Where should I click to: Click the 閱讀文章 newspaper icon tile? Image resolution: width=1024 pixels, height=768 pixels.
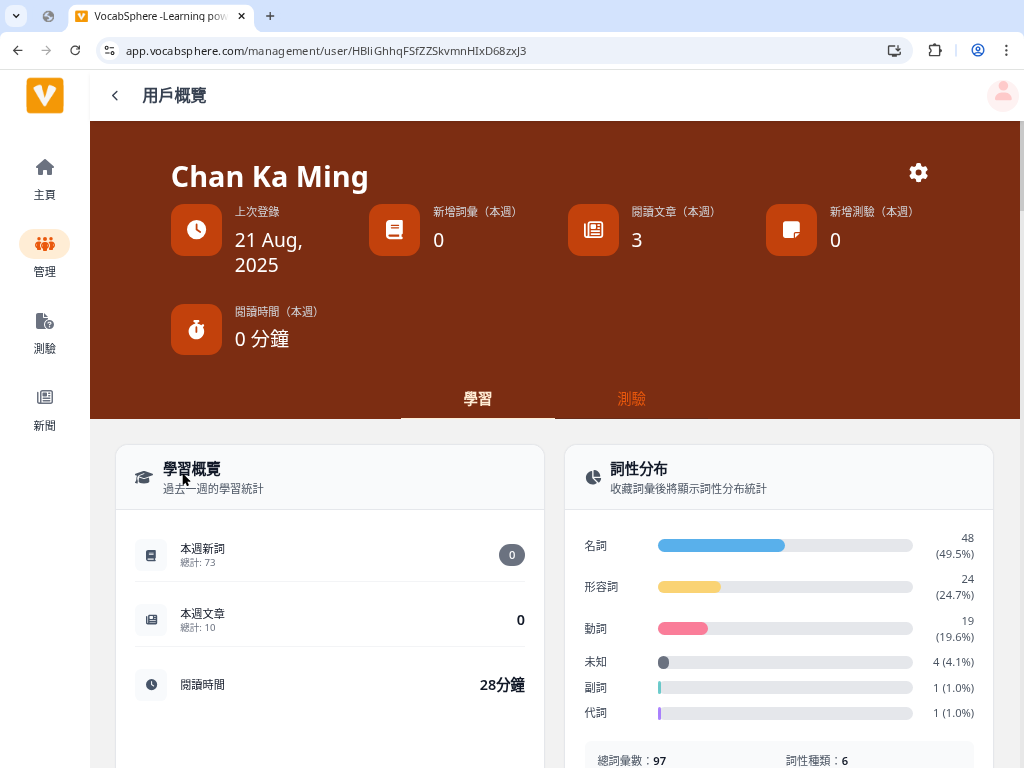(593, 230)
